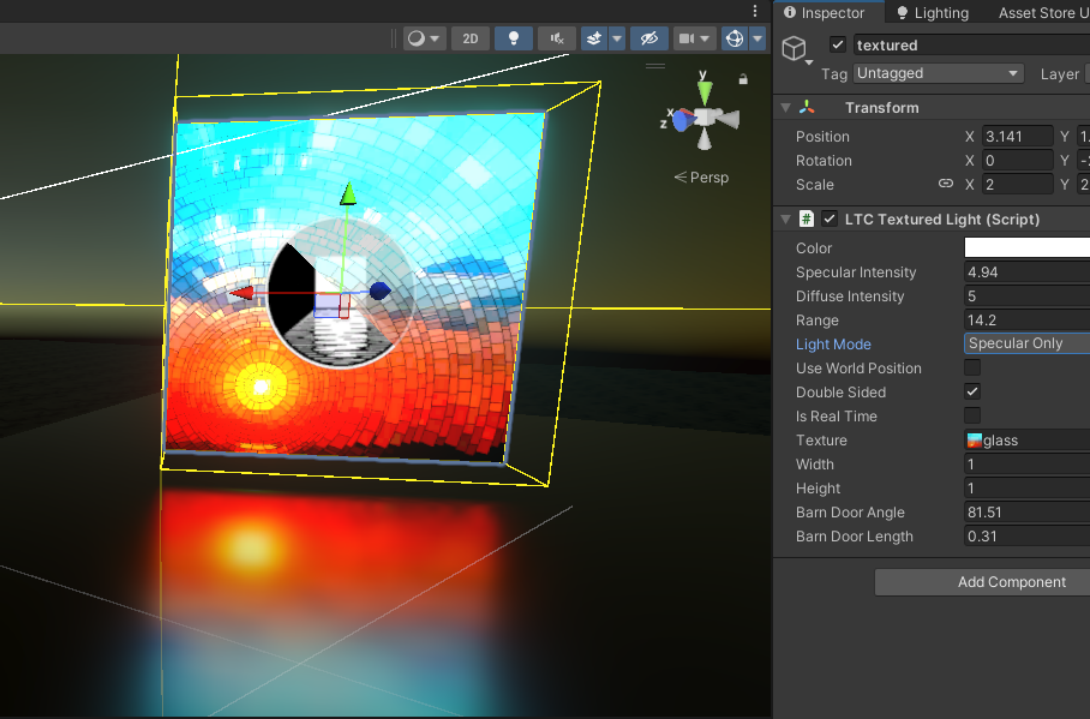Click the GameObject cube icon in Inspector
The height and width of the screenshot is (719, 1090).
[794, 49]
